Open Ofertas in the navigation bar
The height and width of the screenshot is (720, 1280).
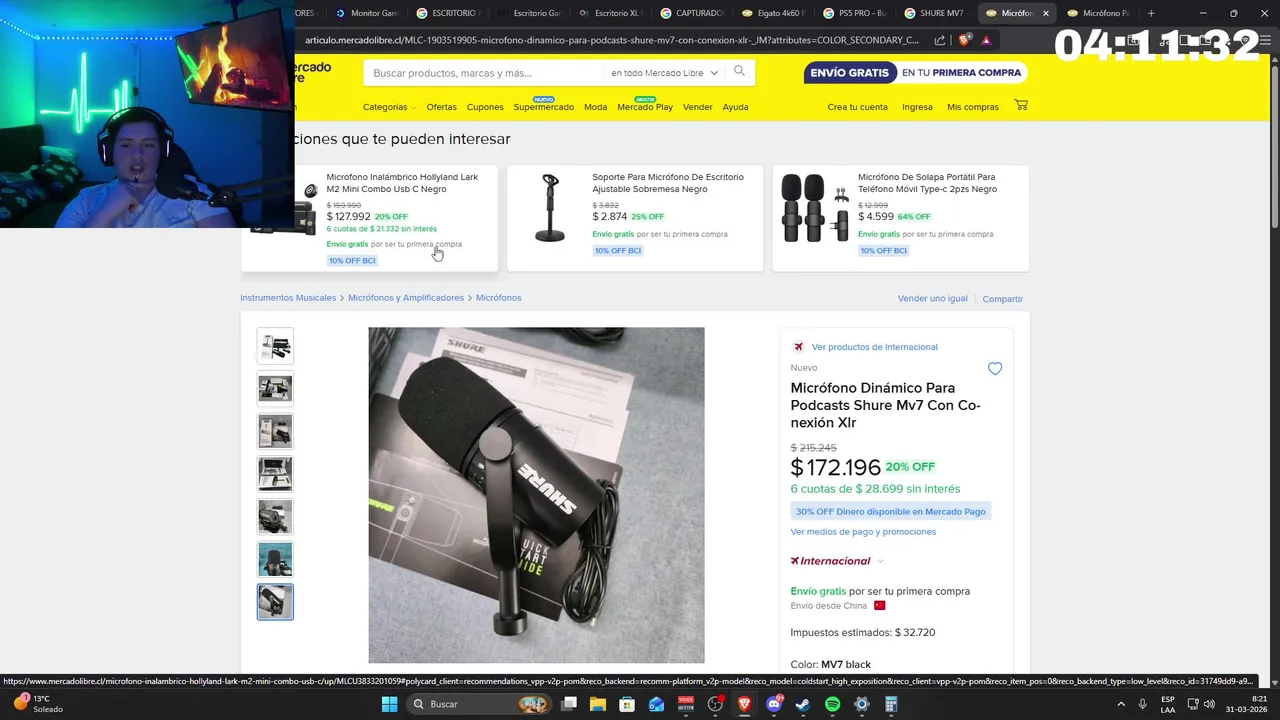coord(441,107)
